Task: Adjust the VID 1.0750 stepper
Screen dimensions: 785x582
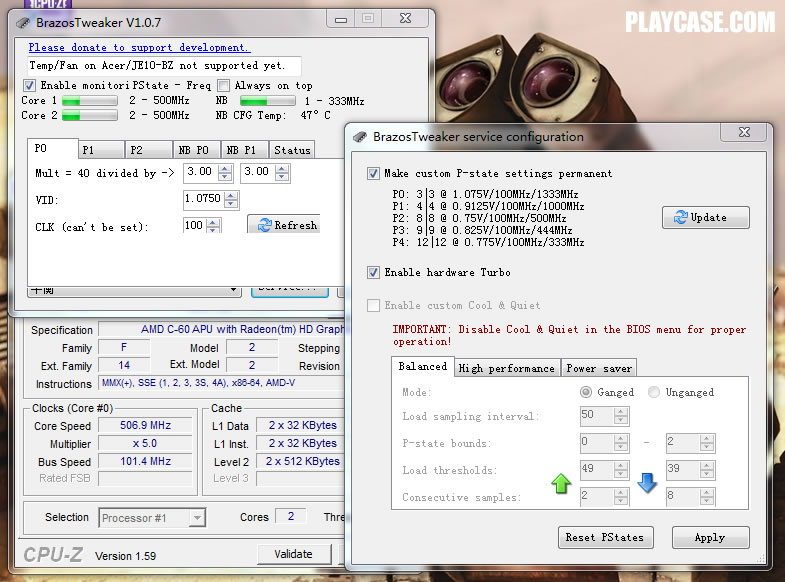Action: (231, 200)
